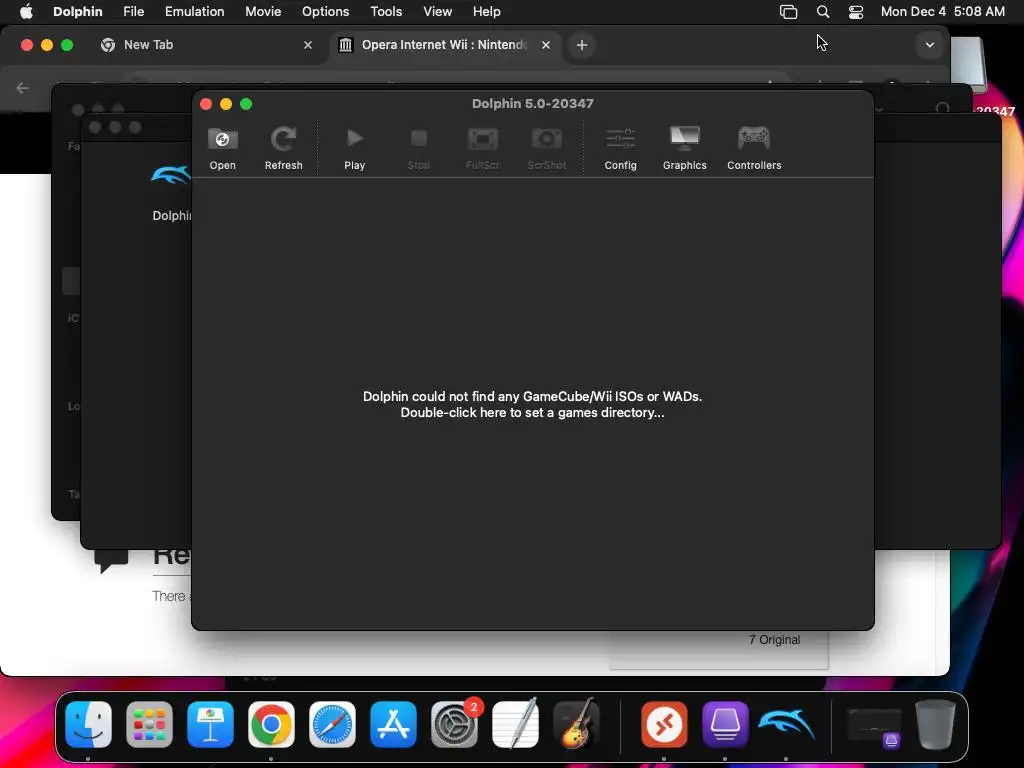Switch to the Opera Internet Wii tab
The height and width of the screenshot is (768, 1024).
(444, 44)
